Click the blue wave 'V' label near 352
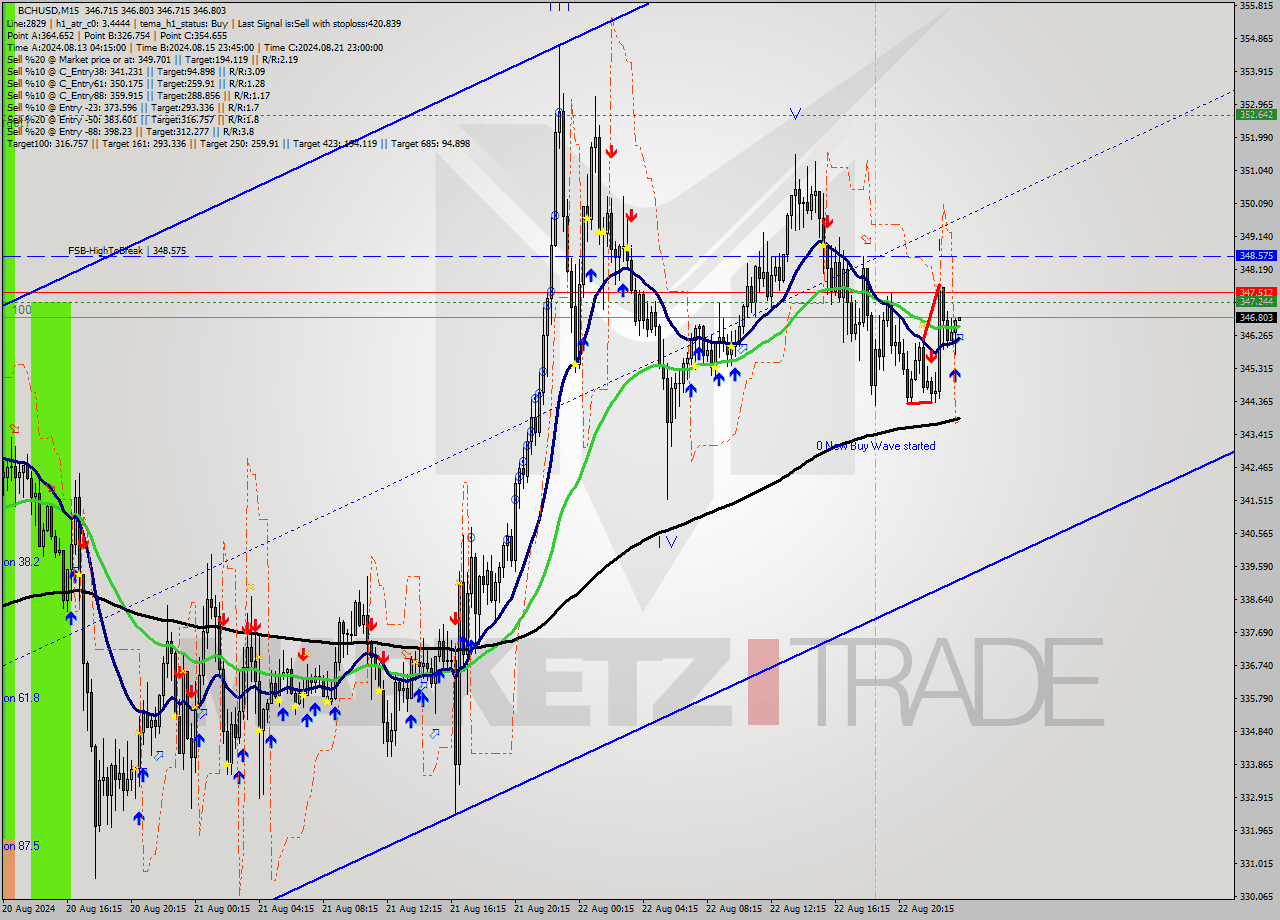 pos(795,114)
